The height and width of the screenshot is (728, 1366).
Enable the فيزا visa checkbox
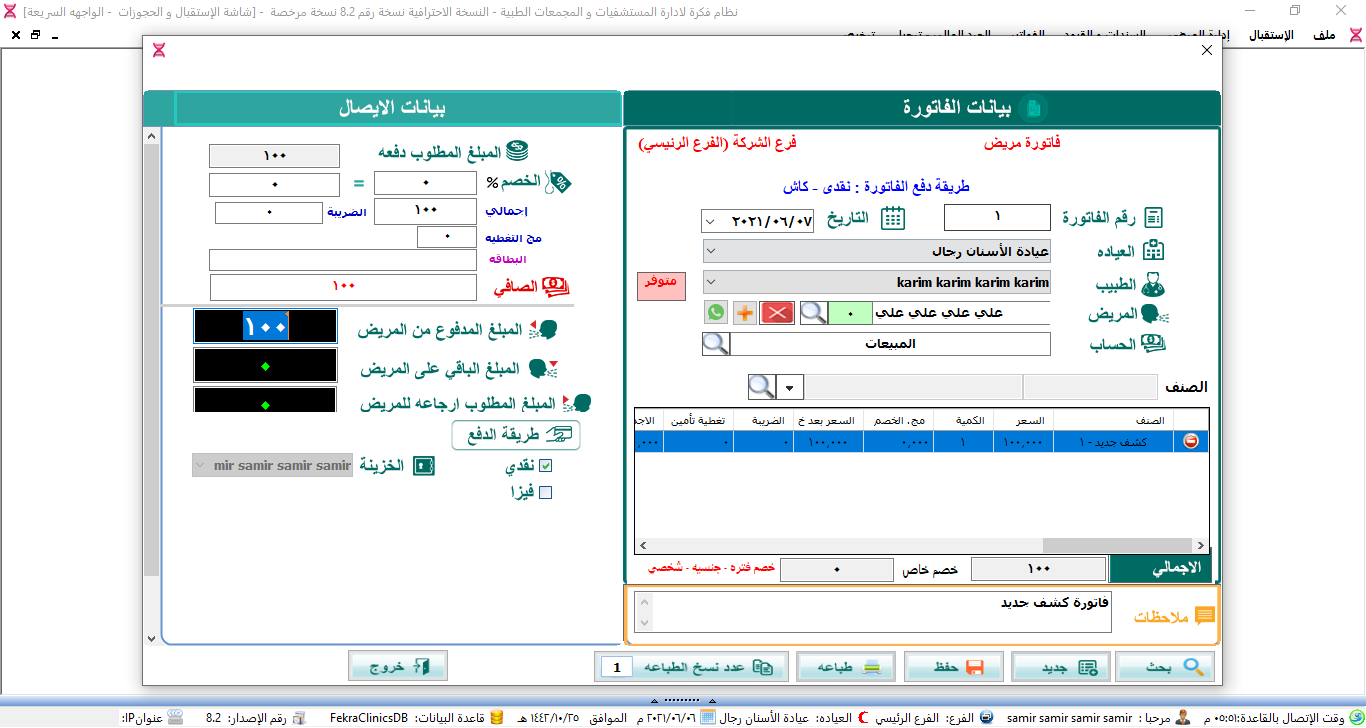pos(545,492)
